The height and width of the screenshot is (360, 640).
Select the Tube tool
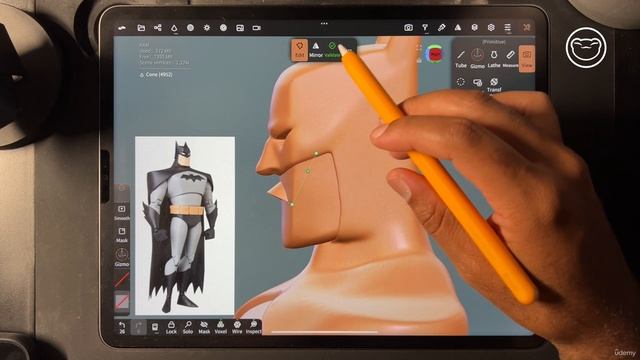(x=461, y=58)
